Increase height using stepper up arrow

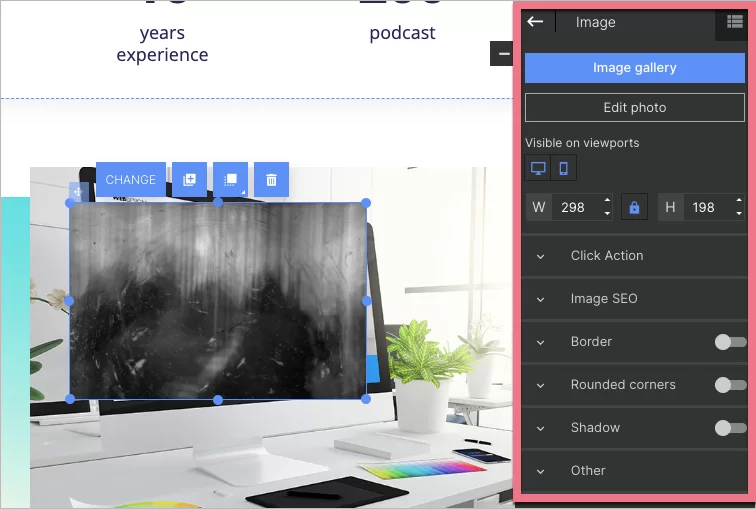pyautogui.click(x=739, y=202)
